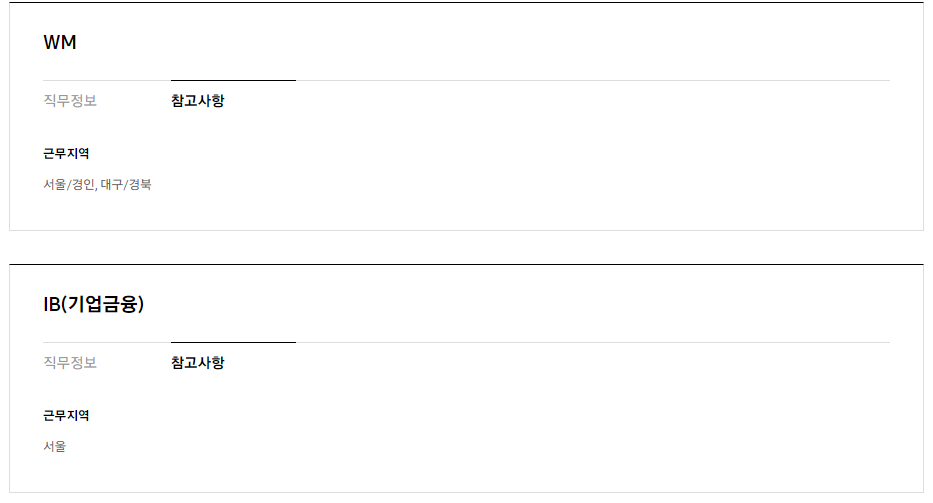Viewport: 933px width, 503px height.
Task: Open the 직무정보 tab in the WM card
Action: point(70,101)
